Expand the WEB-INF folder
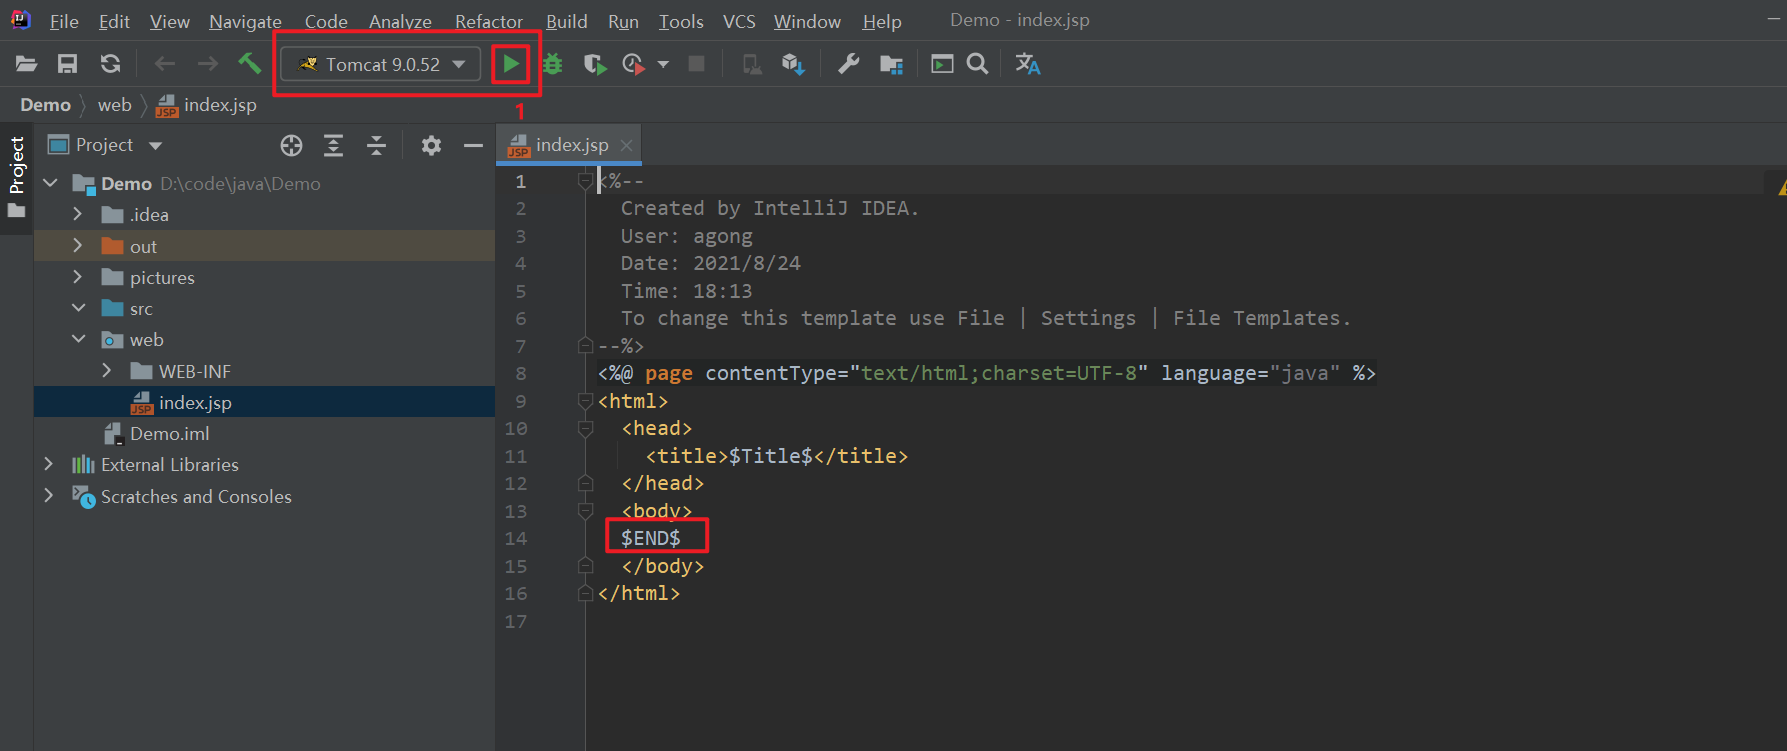This screenshot has height=751, width=1787. point(107,370)
